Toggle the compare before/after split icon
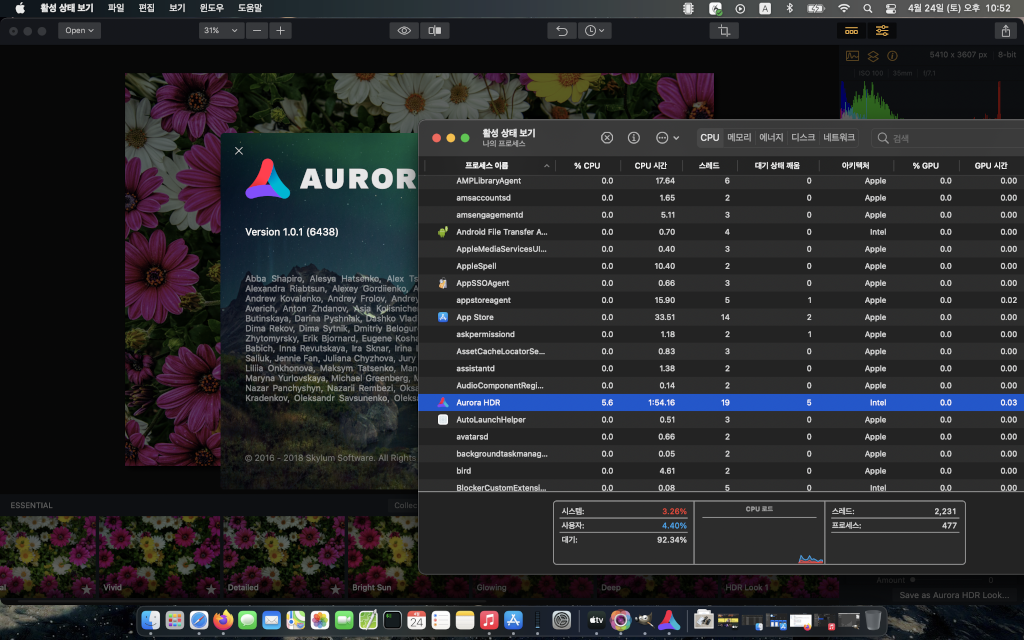This screenshot has height=640, width=1024. [434, 31]
